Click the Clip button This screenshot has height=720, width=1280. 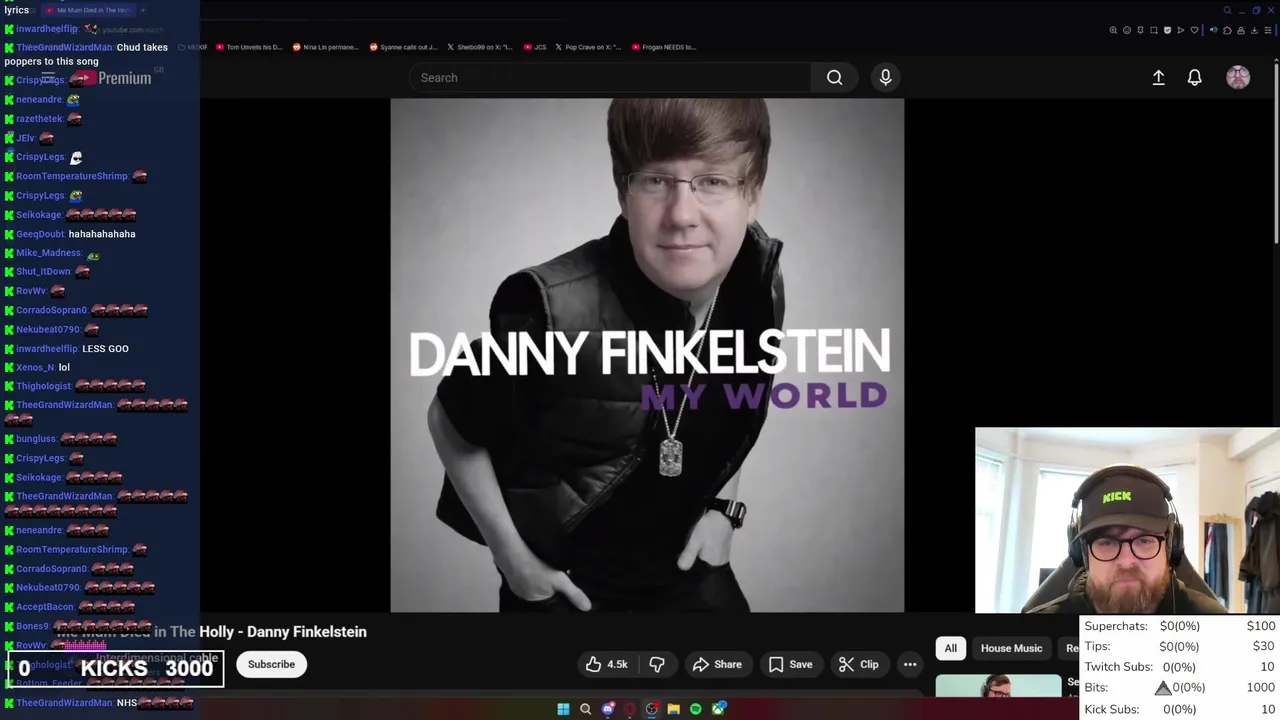(859, 664)
